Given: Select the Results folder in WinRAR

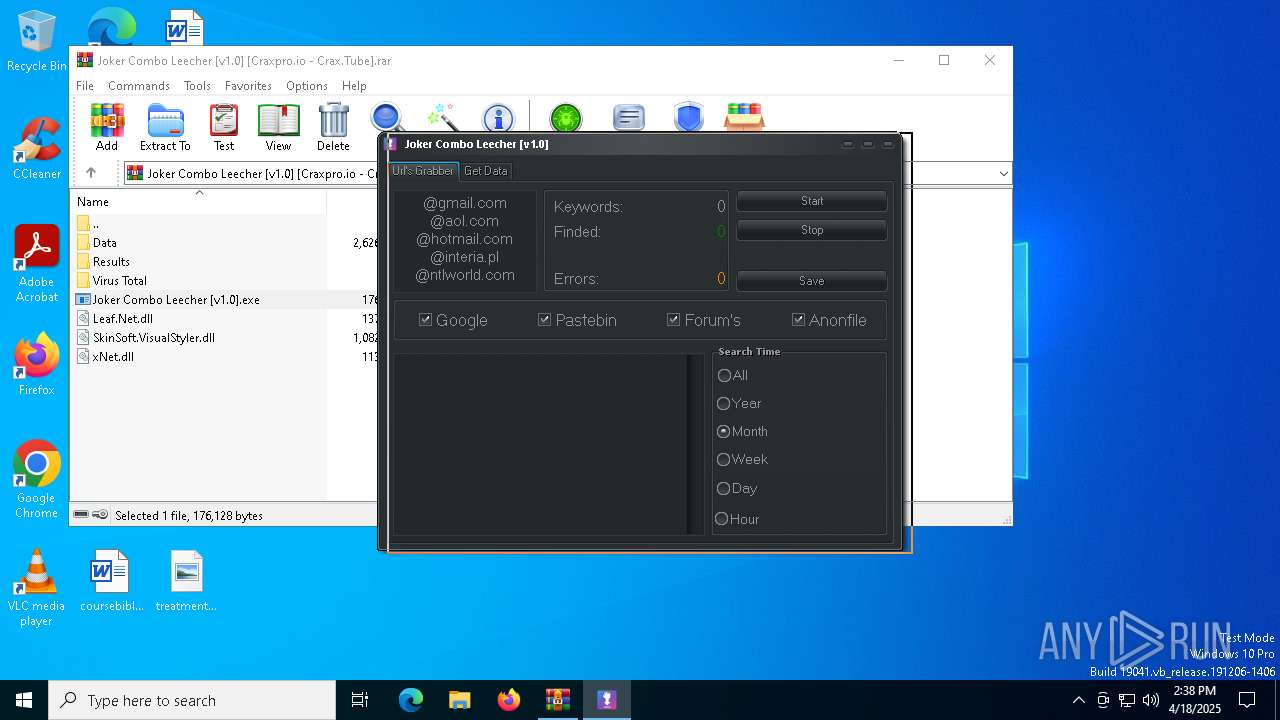Looking at the screenshot, I should (111, 262).
